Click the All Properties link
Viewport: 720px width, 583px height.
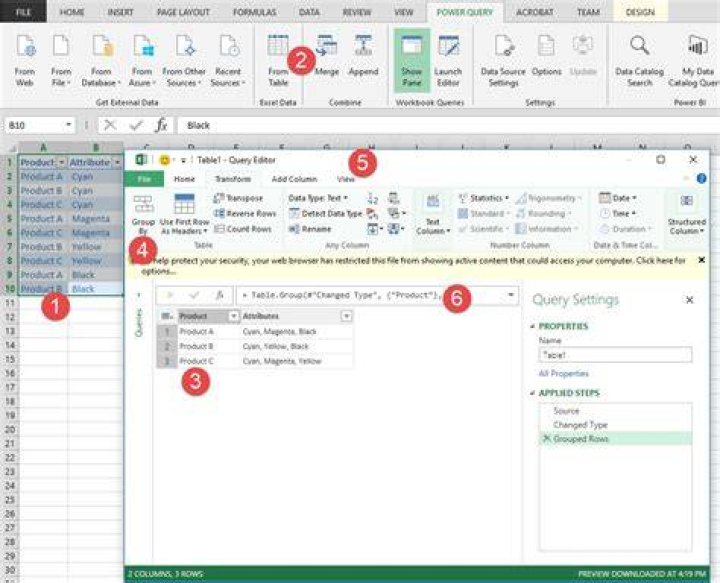[563, 373]
